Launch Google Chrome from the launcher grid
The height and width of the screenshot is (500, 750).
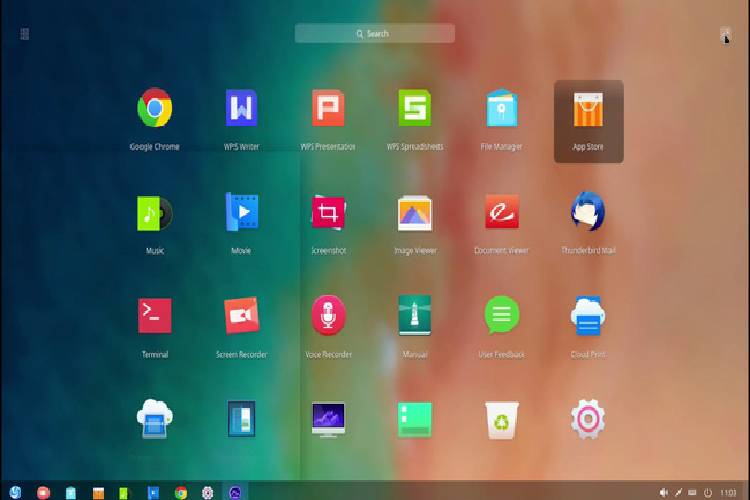tap(154, 108)
